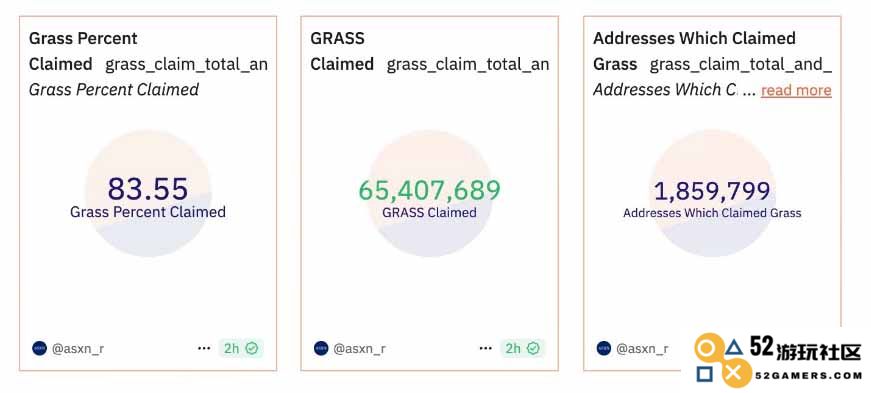Click the asxn_r avatar on GRASS Claimed card

[321, 349]
